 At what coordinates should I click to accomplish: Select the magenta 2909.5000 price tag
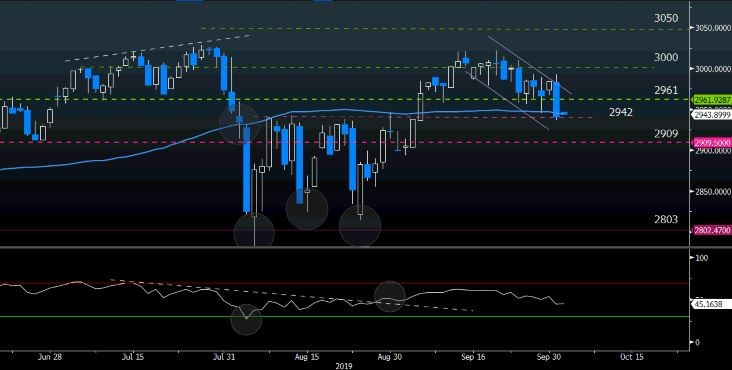(712, 143)
